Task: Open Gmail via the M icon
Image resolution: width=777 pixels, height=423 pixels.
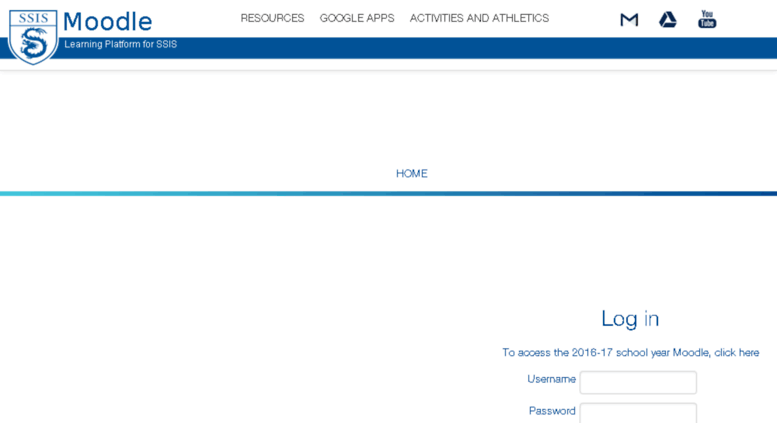Action: pos(629,20)
